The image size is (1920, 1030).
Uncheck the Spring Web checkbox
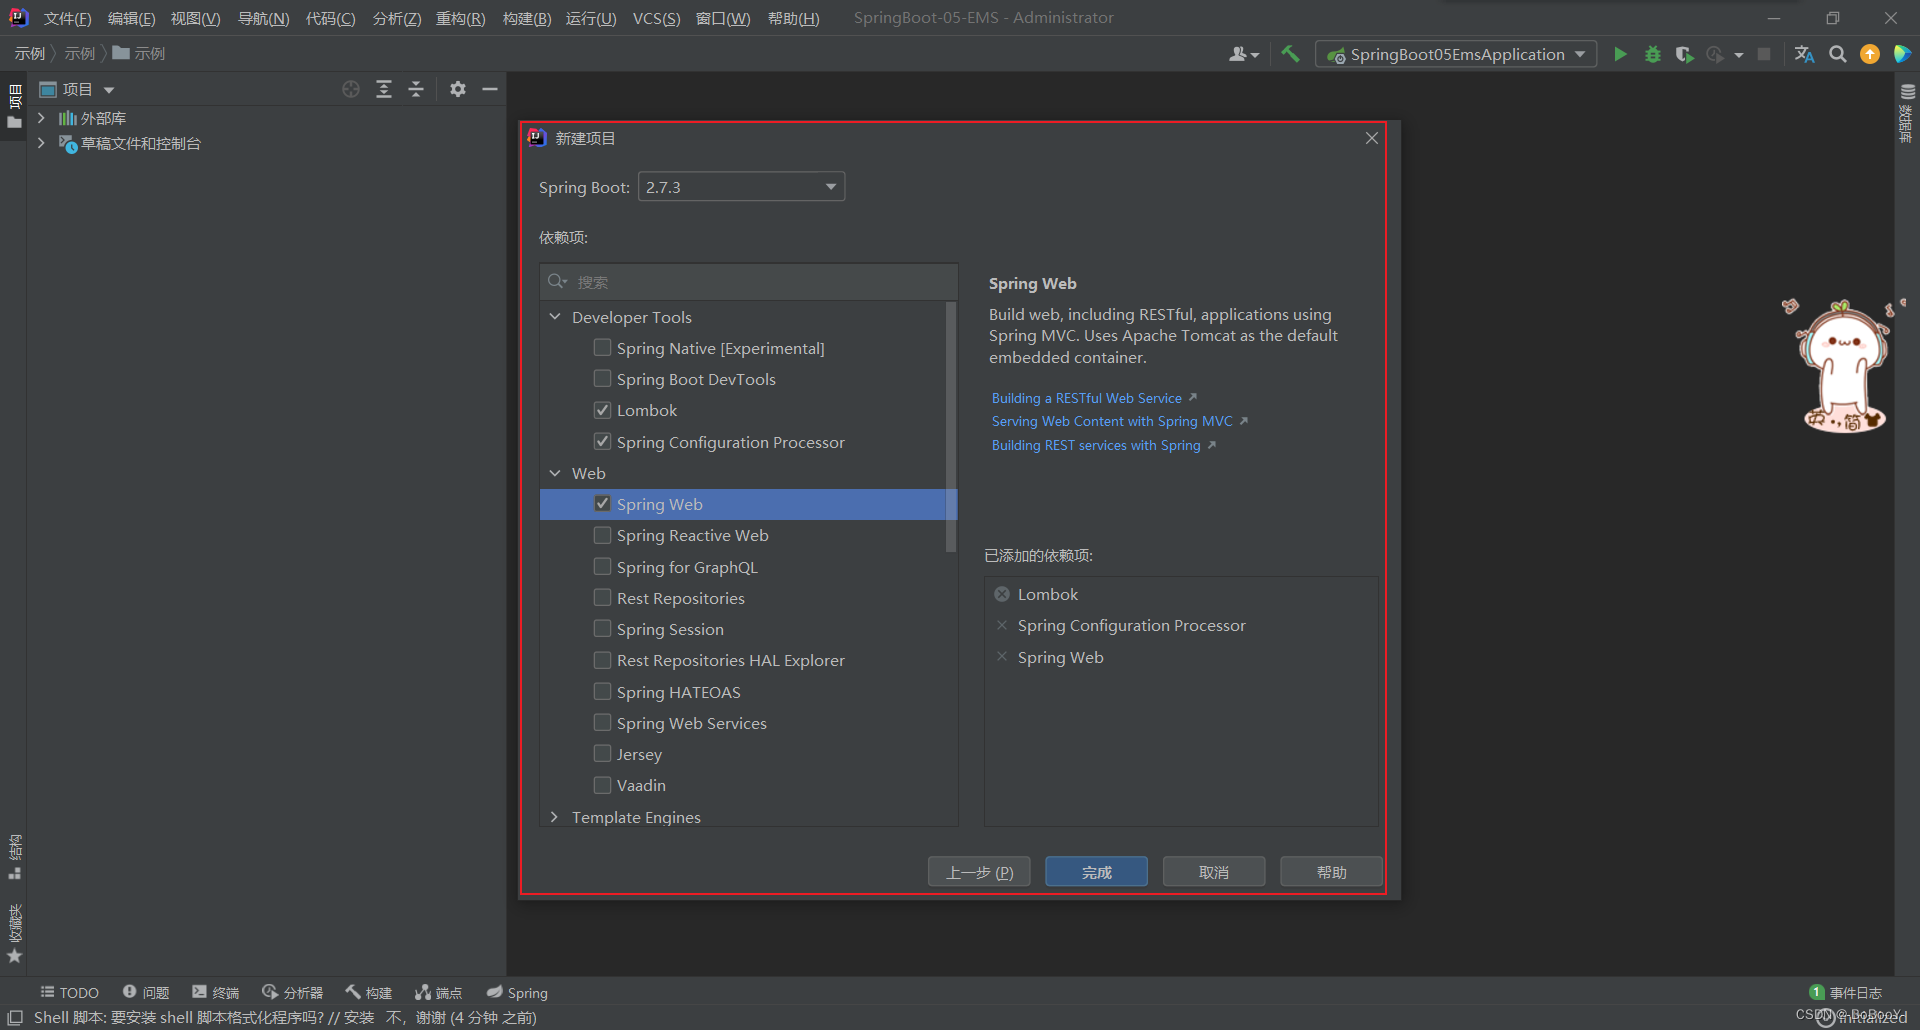[x=602, y=503]
